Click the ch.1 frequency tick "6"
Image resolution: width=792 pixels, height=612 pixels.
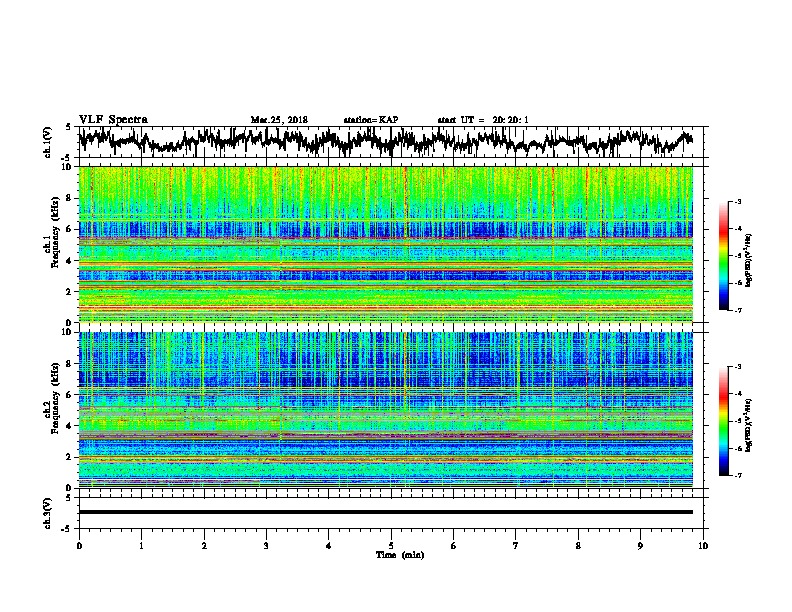71,230
